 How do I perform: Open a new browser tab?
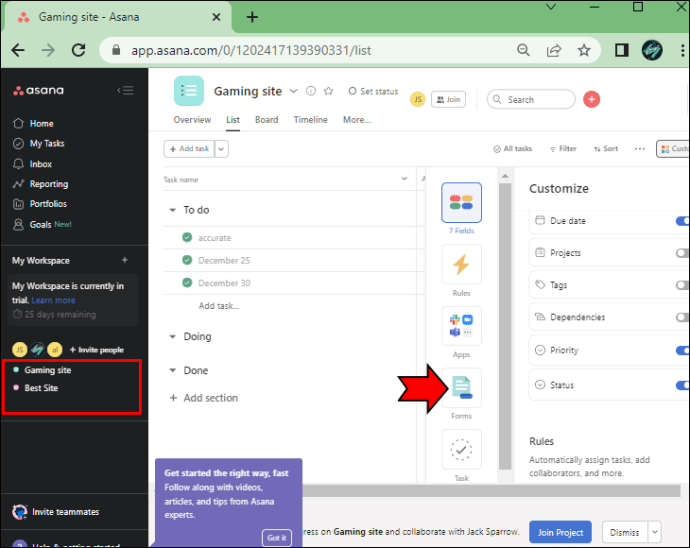pyautogui.click(x=252, y=17)
